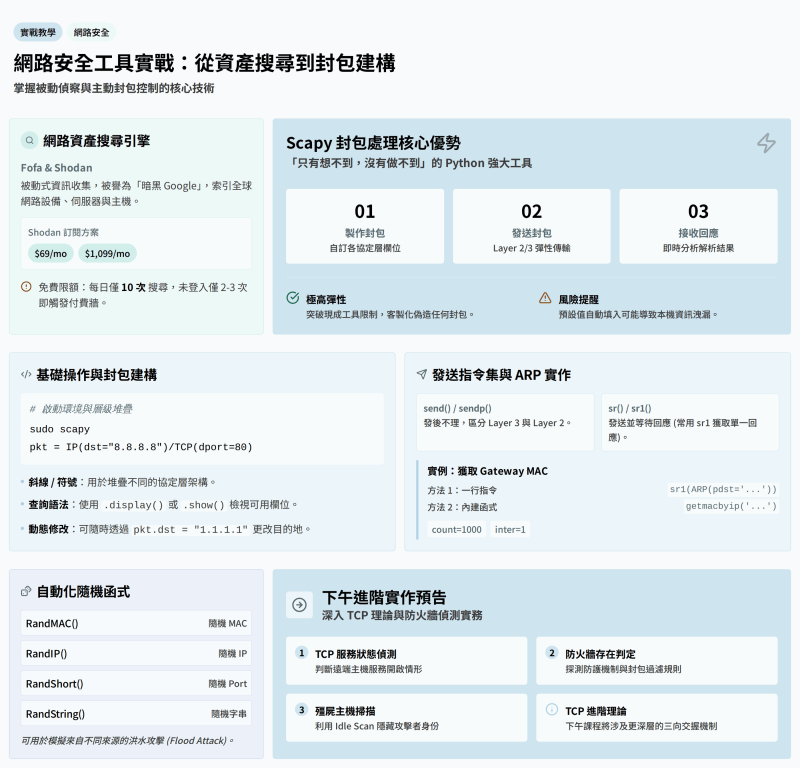800x768 pixels.
Task: Click the 網路安全 tag badge
Action: click(91, 32)
